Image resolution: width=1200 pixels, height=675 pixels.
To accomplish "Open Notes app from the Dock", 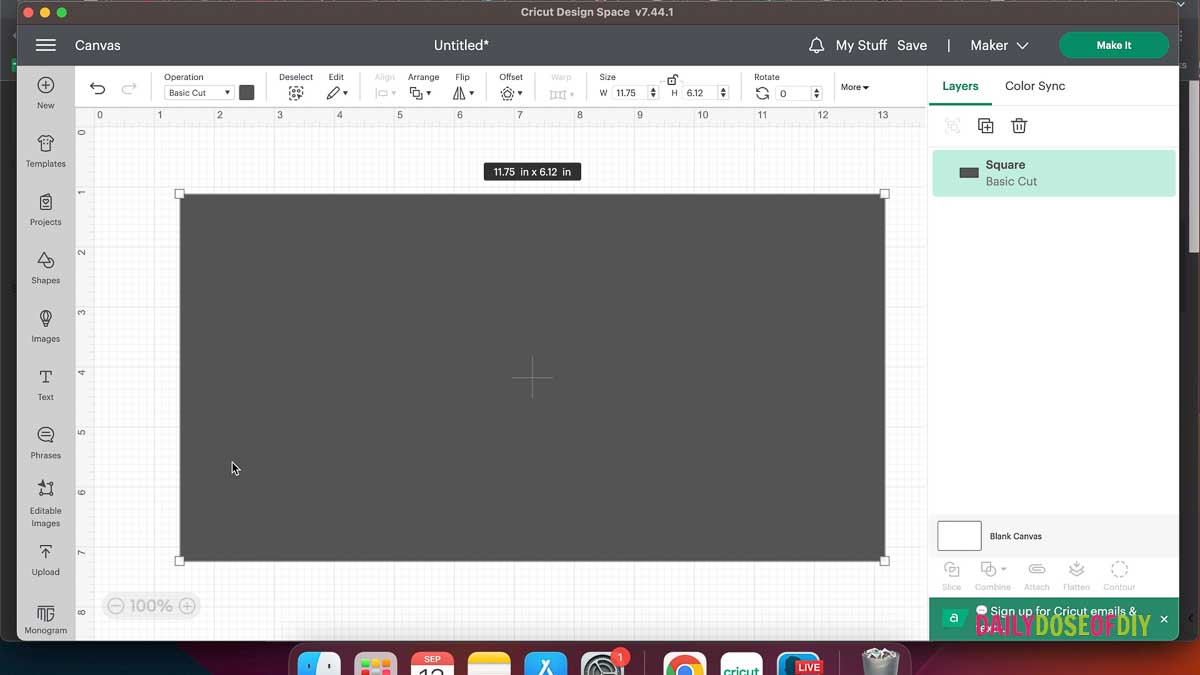I will click(489, 664).
